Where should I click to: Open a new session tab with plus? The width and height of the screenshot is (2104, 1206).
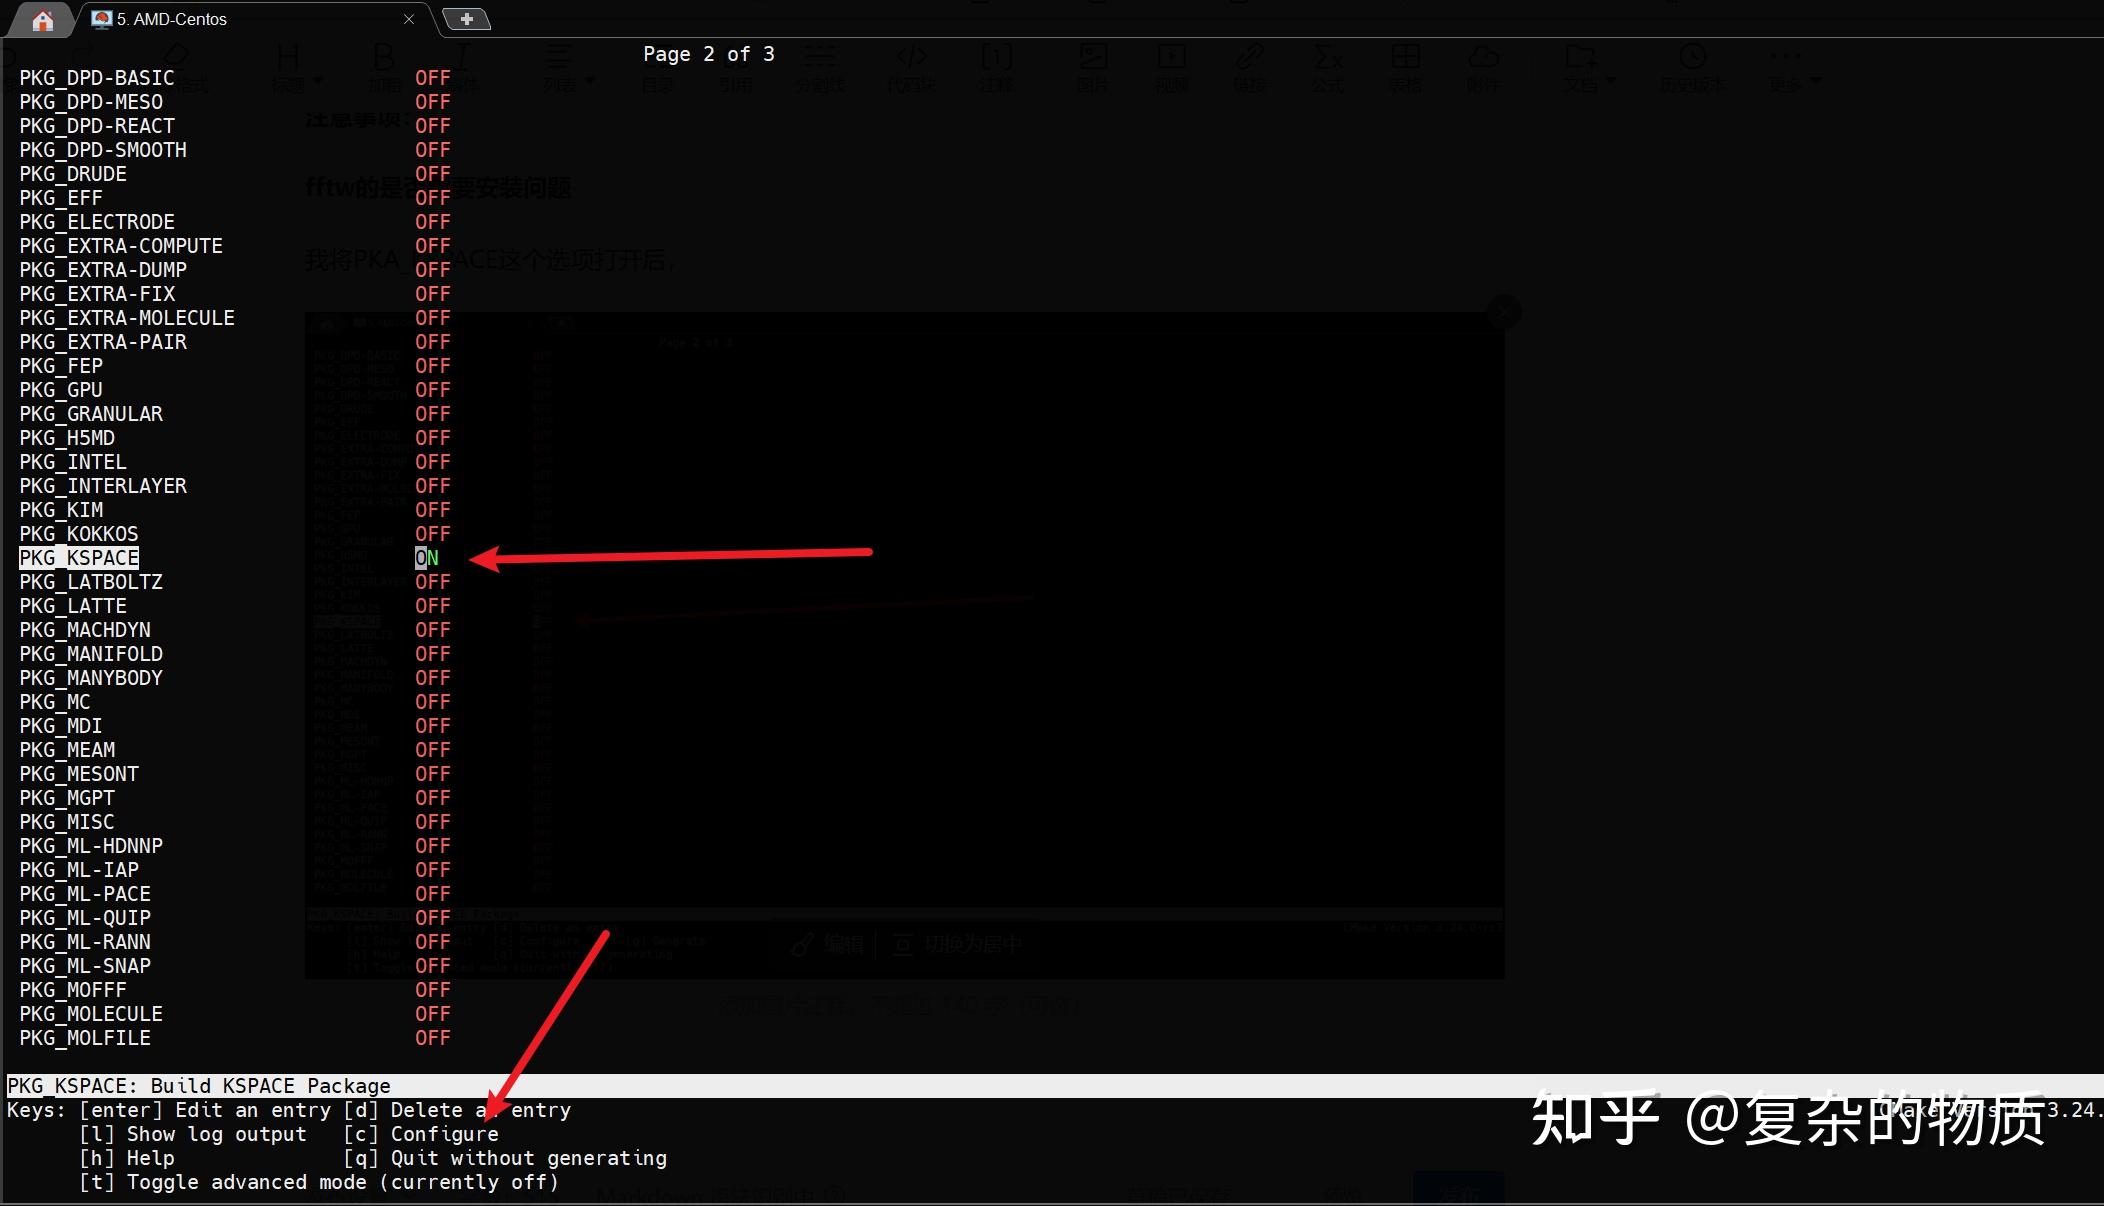point(466,19)
